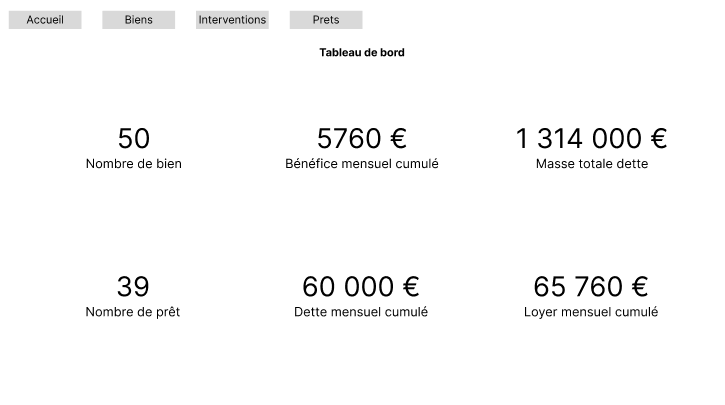Select the Bénéfice mensuel cumulé label

click(362, 164)
